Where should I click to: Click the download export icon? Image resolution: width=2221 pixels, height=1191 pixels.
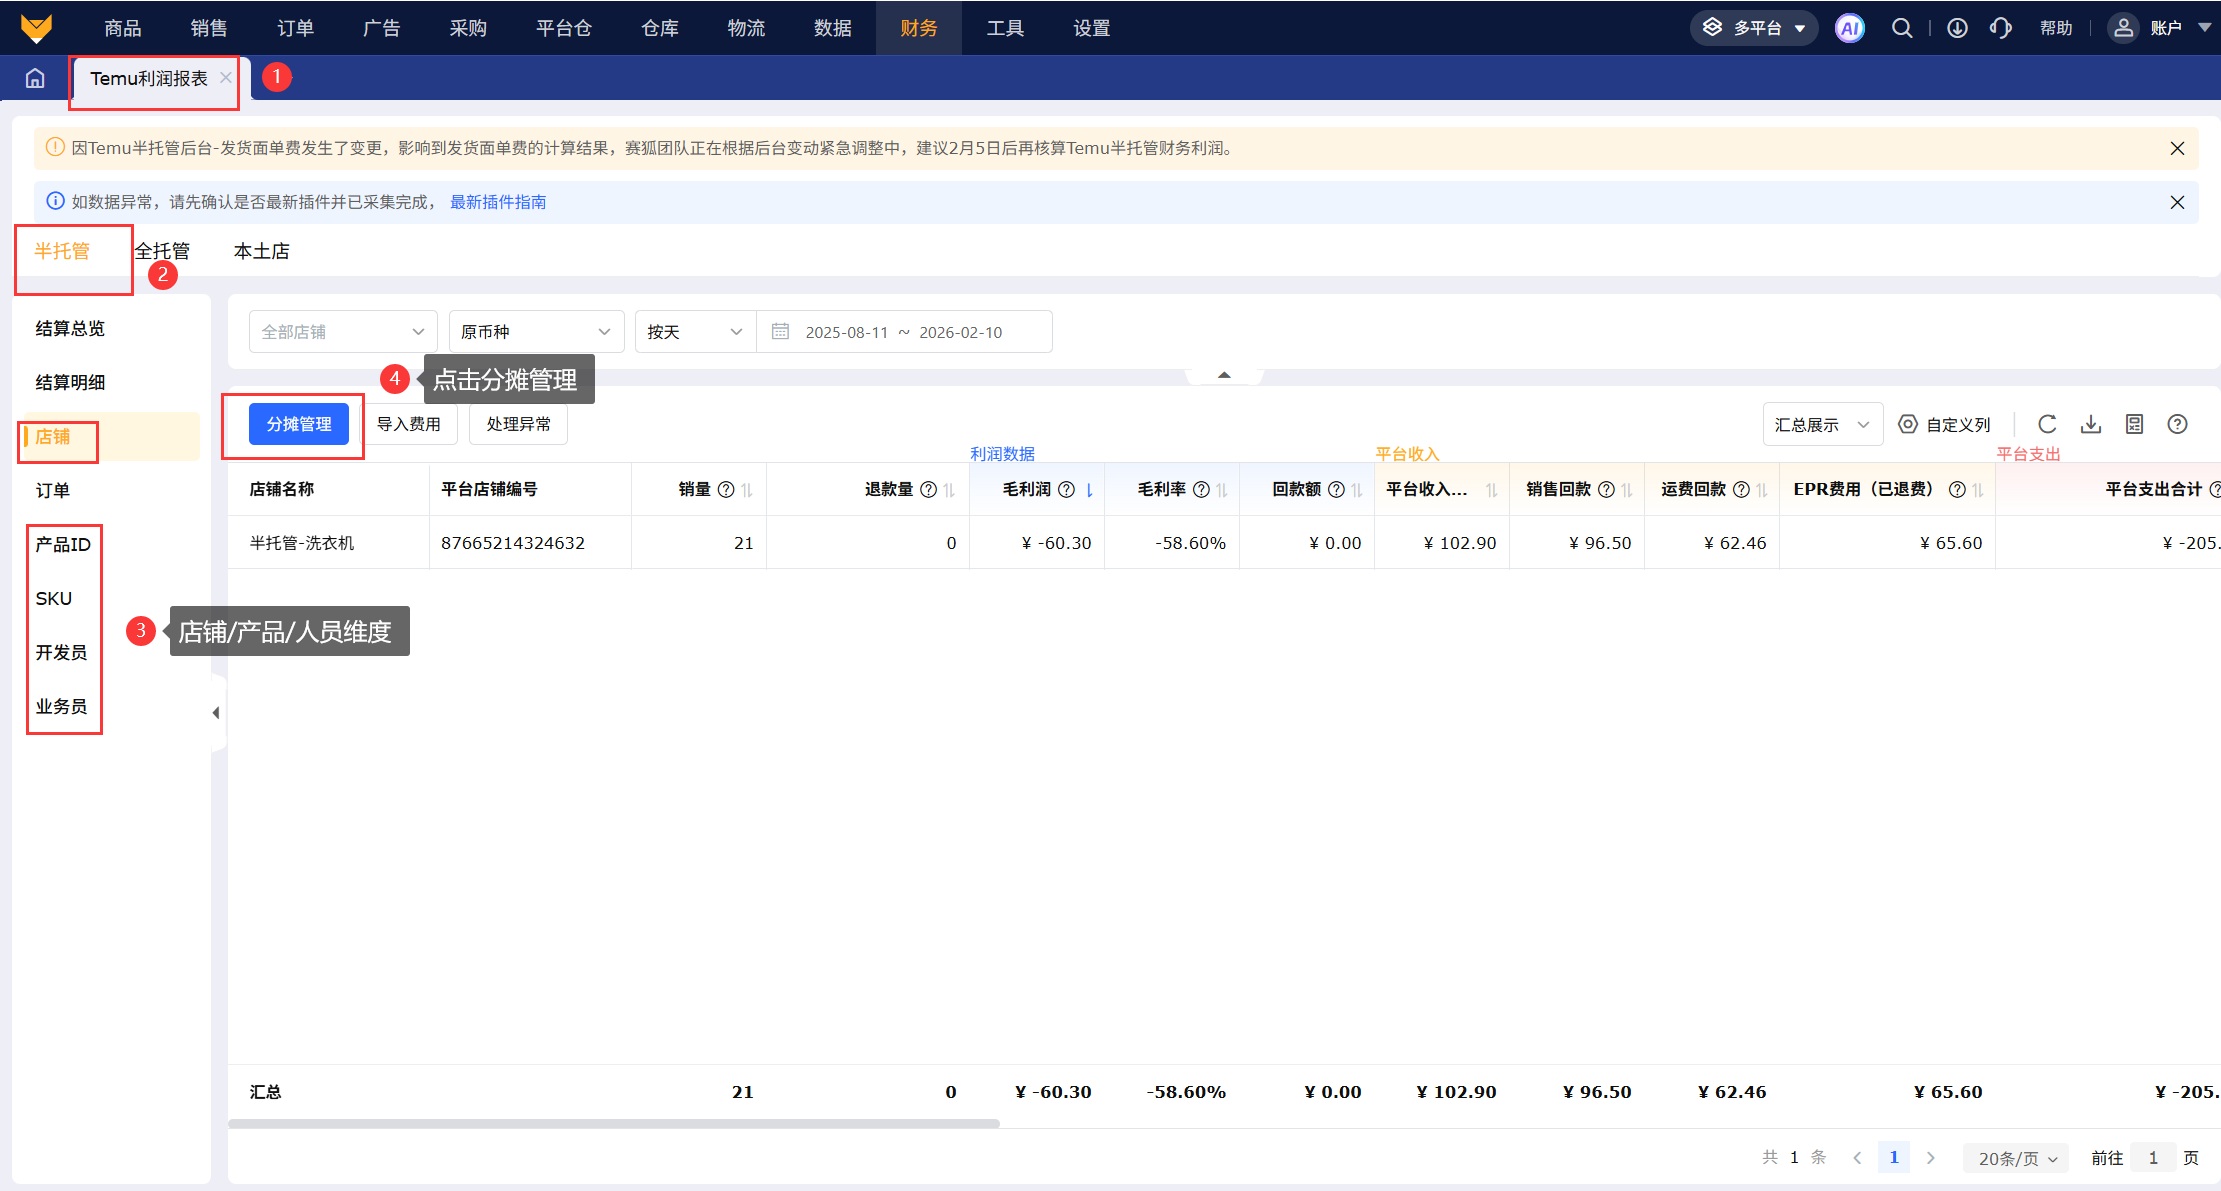pyautogui.click(x=2091, y=424)
